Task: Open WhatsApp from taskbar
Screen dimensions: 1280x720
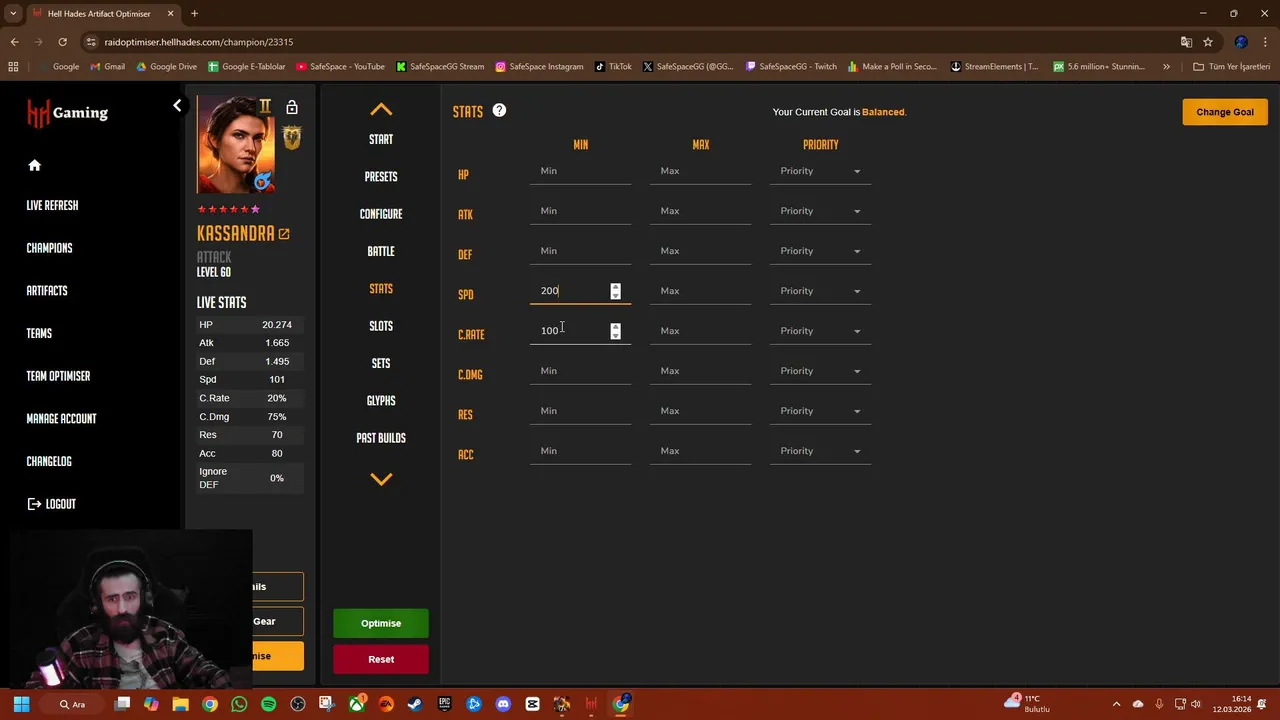Action: click(x=239, y=704)
